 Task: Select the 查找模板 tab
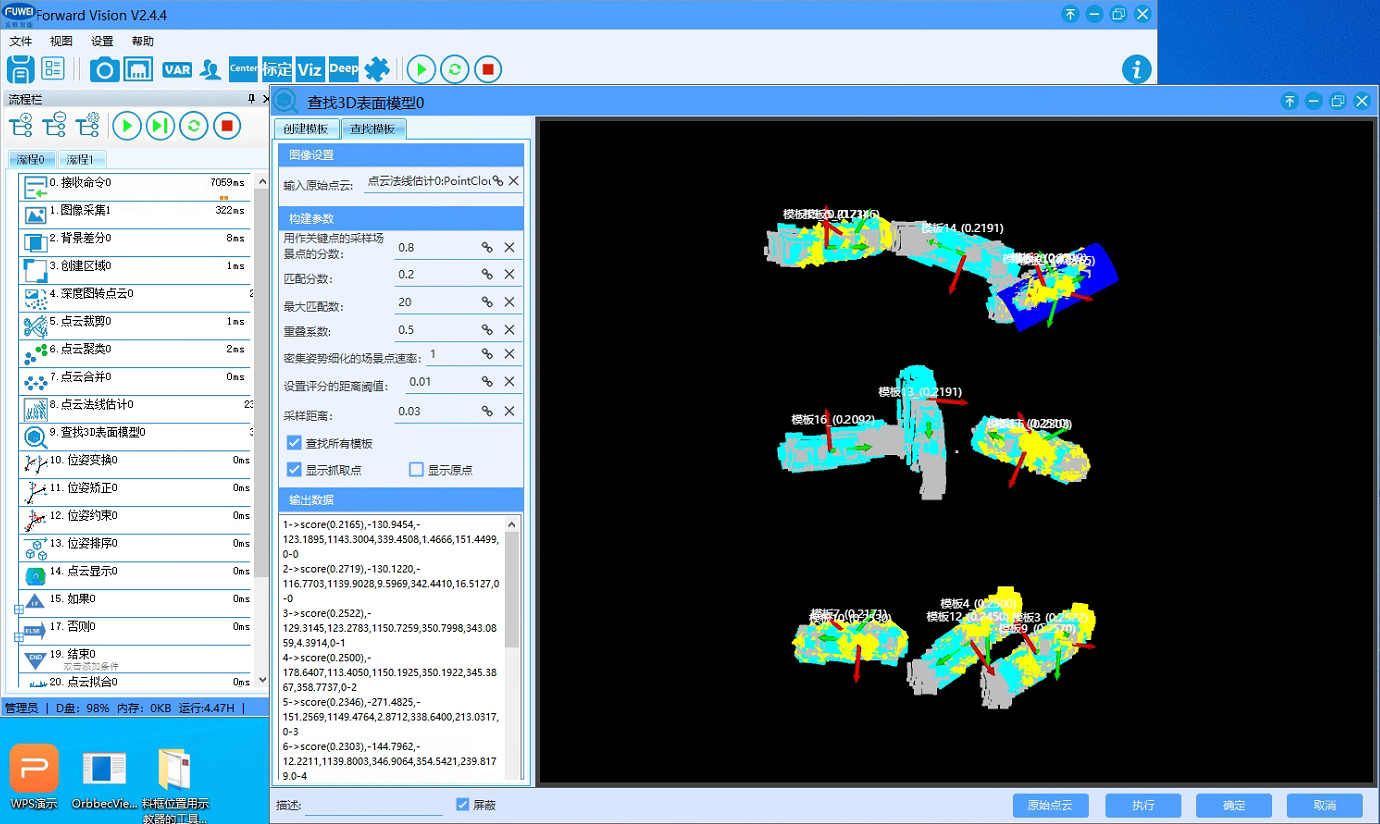tap(373, 129)
